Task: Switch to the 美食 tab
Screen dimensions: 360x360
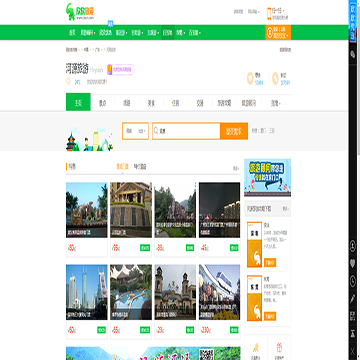Action: [x=151, y=104]
